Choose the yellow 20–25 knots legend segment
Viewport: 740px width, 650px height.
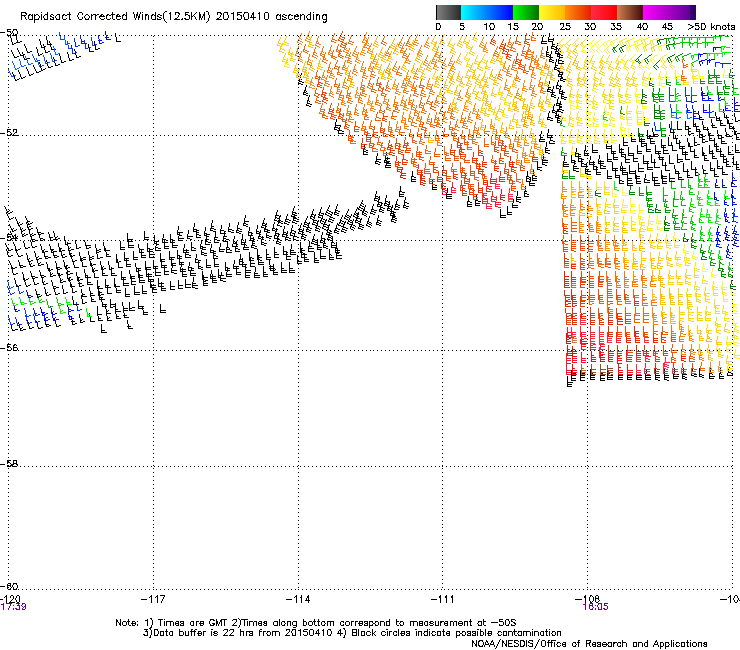[x=552, y=12]
